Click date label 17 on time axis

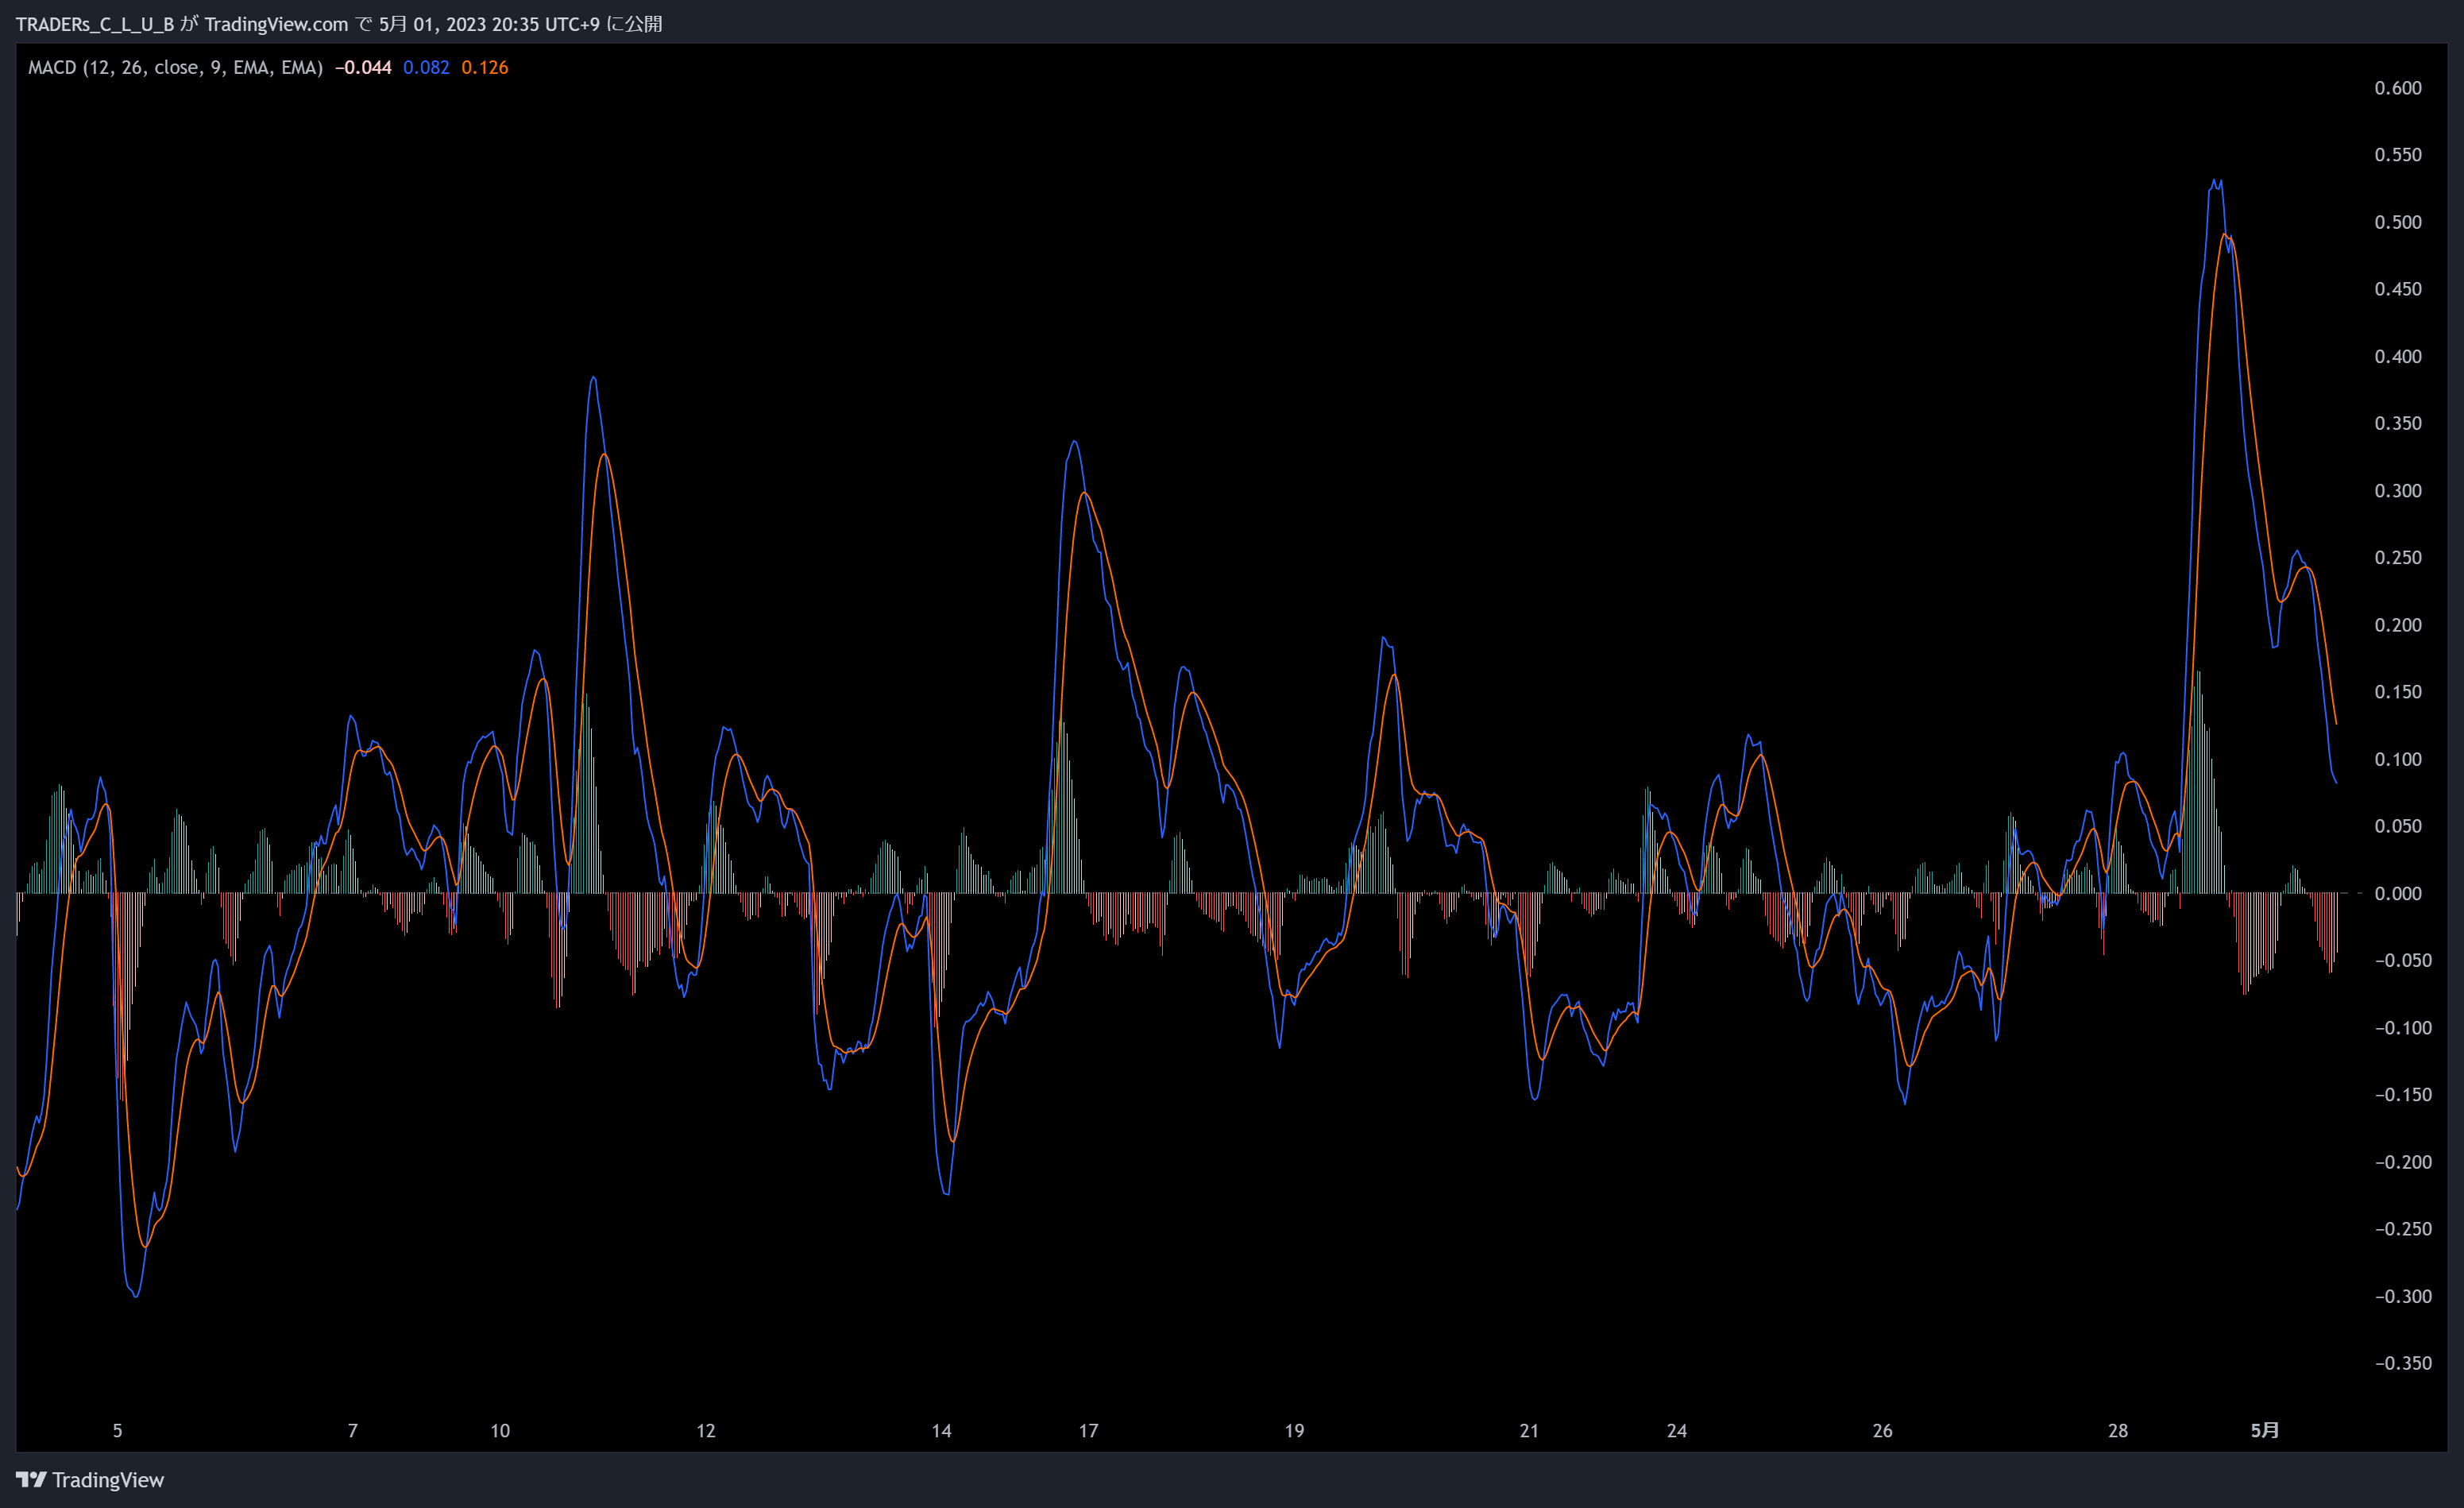pos(1088,1431)
